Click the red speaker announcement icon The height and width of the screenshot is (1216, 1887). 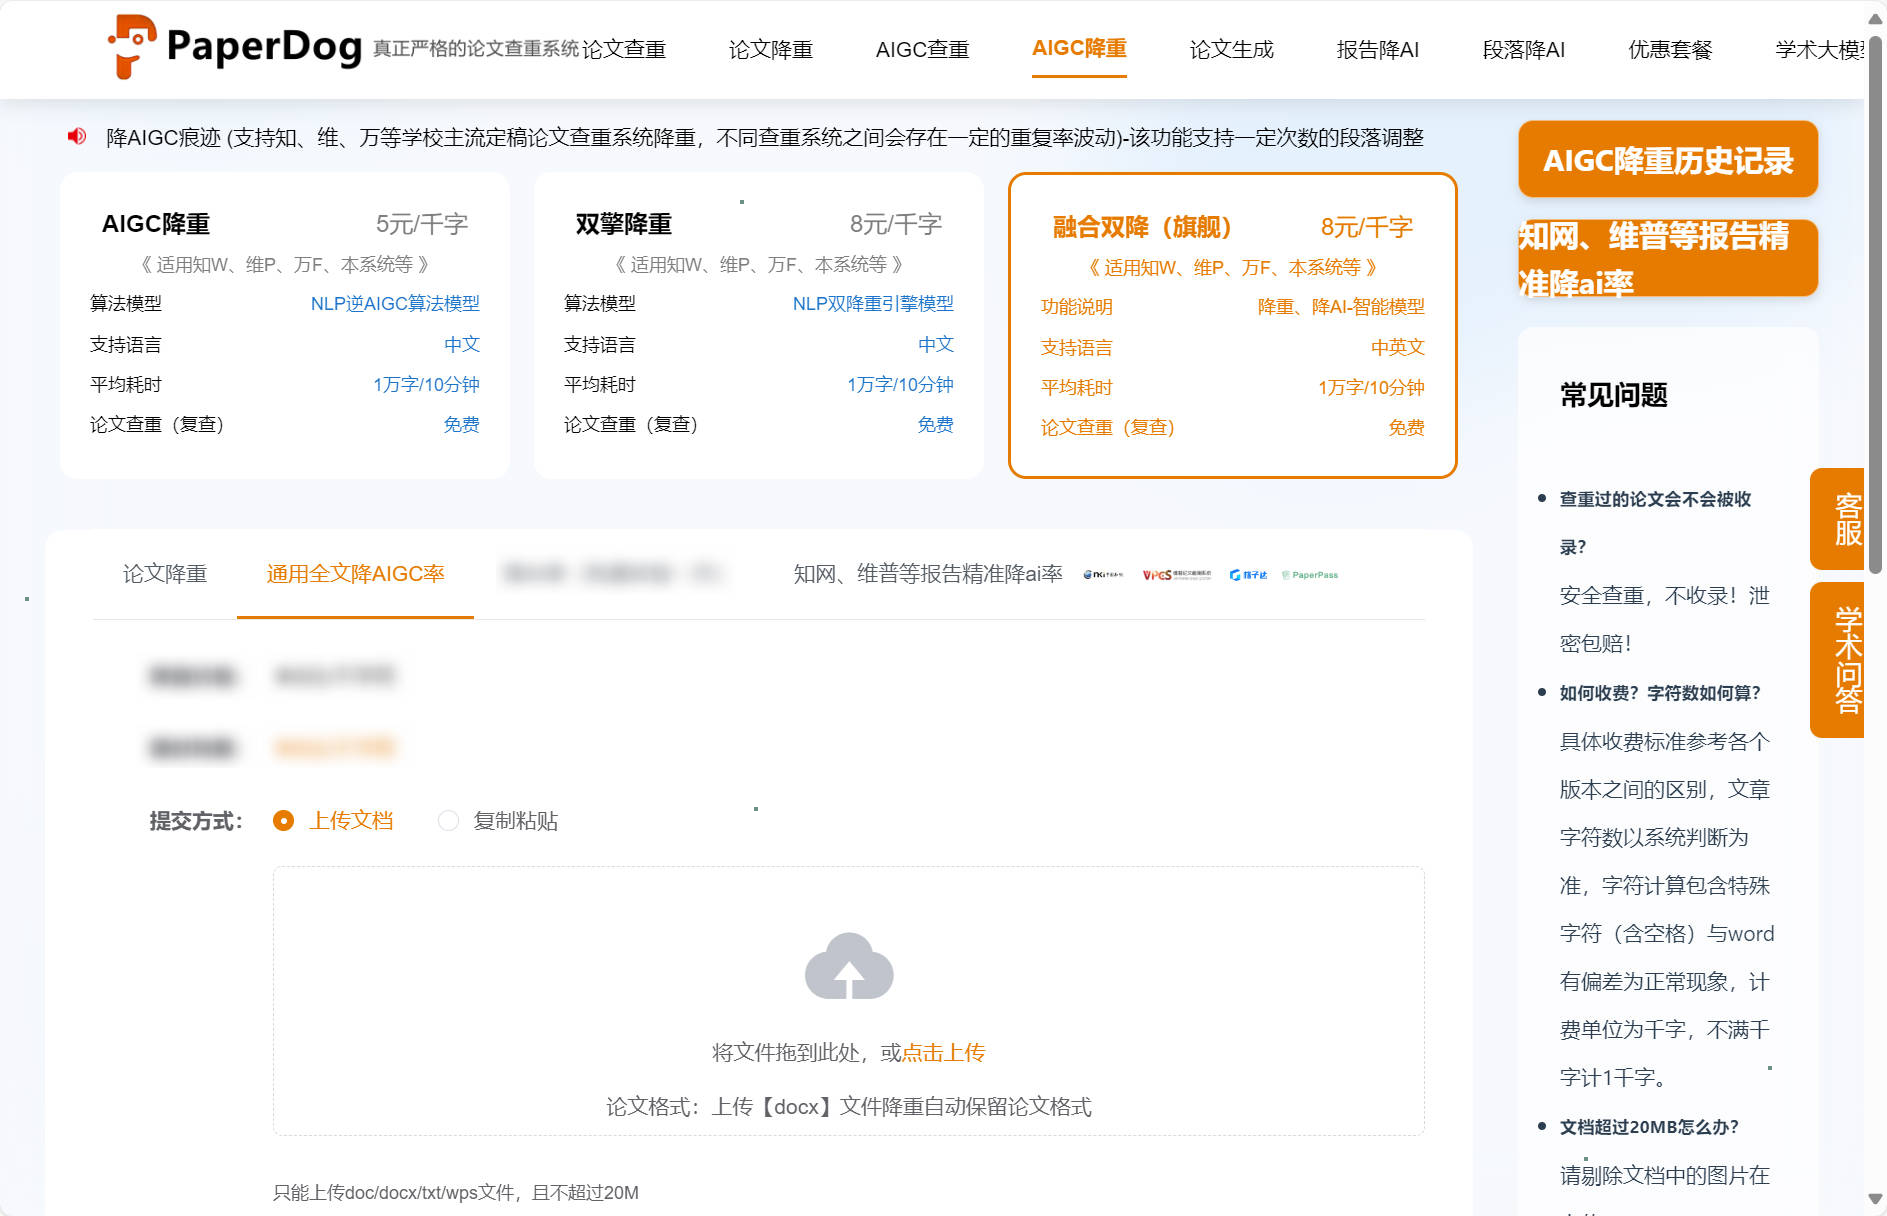click(77, 136)
